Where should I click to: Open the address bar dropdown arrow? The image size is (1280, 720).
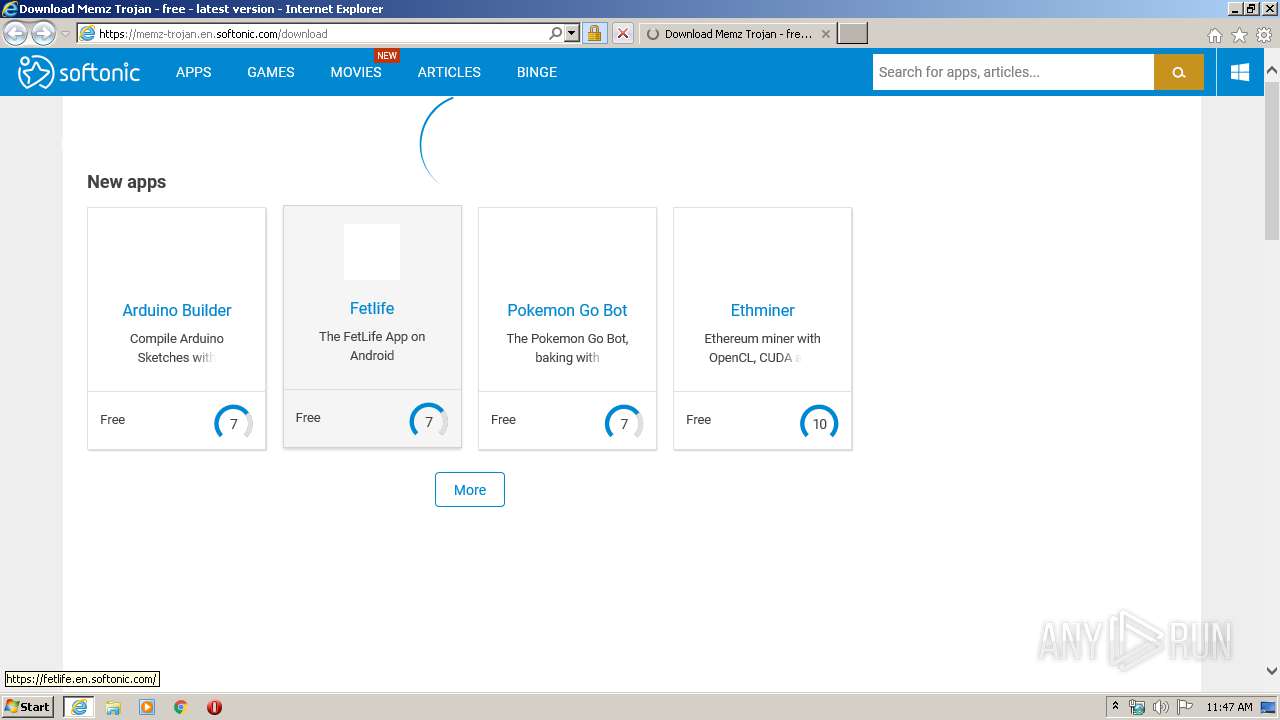pos(572,33)
